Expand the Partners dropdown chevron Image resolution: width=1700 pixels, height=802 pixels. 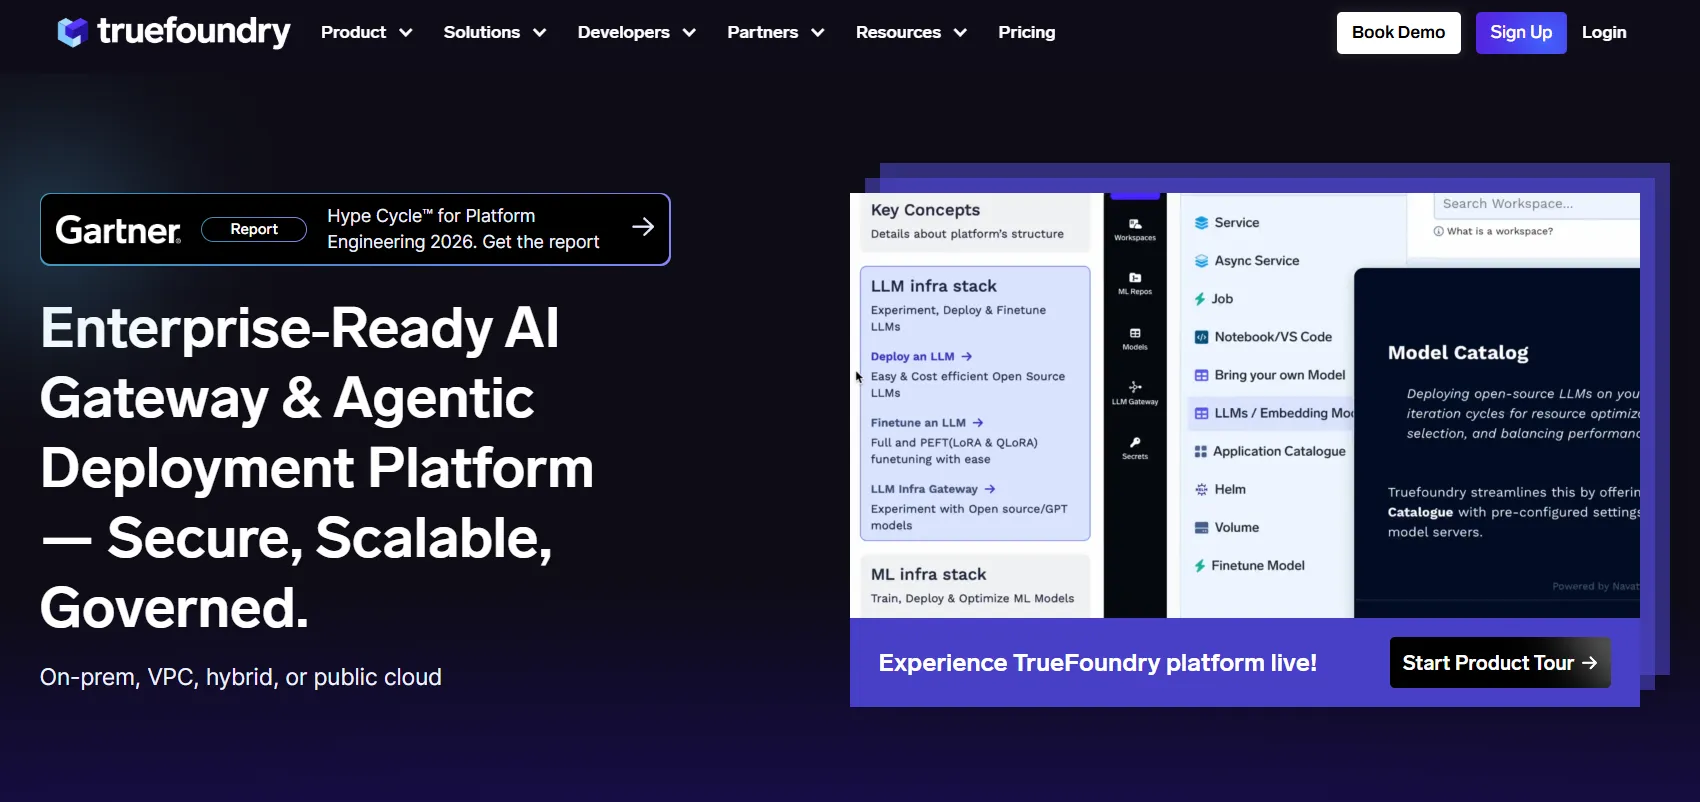[x=818, y=33]
